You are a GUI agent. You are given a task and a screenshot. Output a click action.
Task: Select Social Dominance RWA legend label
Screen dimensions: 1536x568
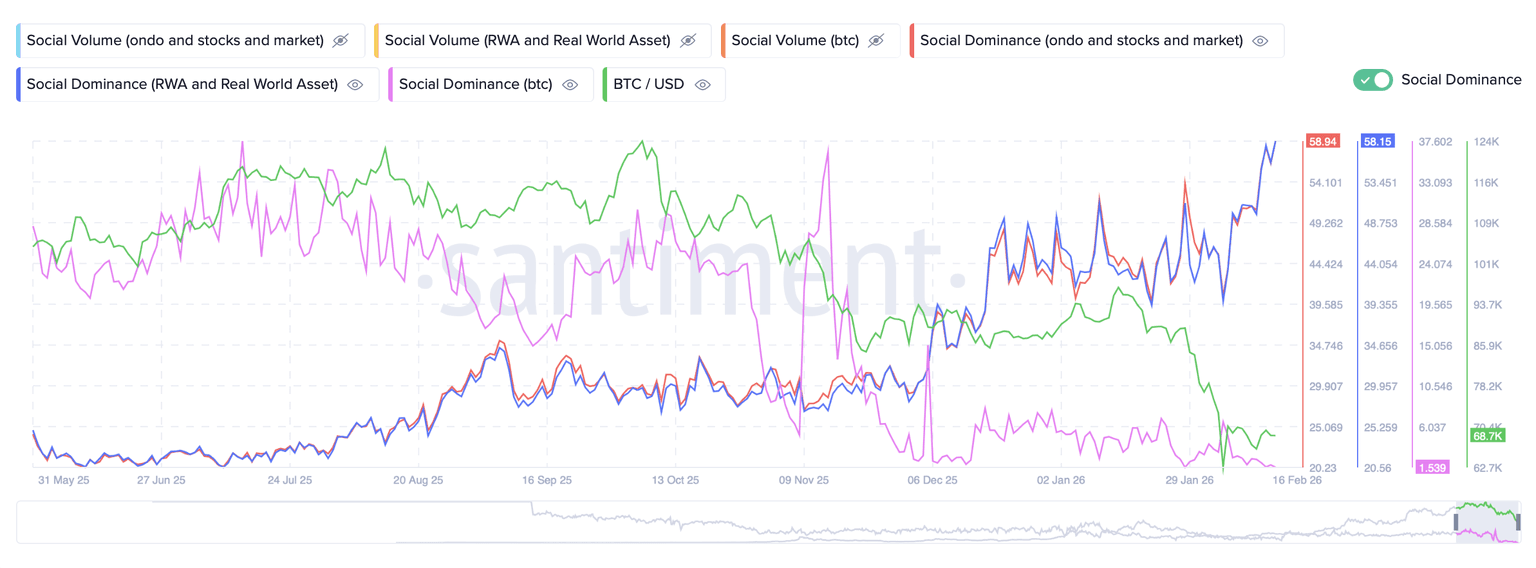pos(182,85)
